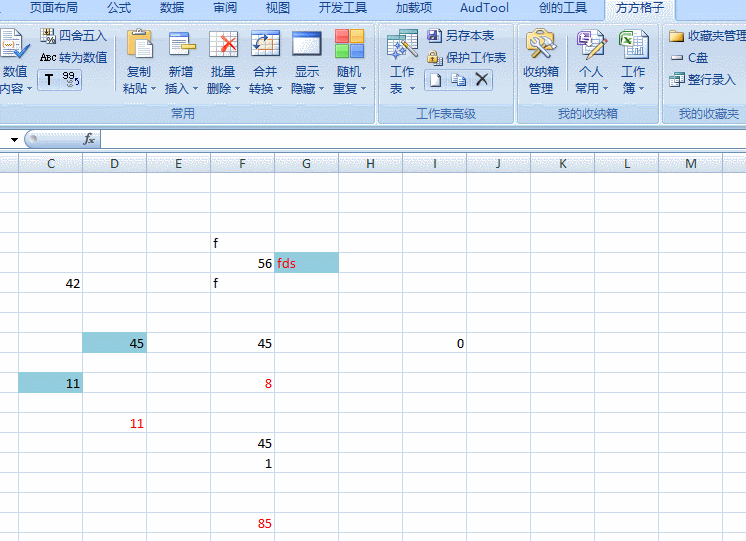Click the fx insert function button

(89, 139)
